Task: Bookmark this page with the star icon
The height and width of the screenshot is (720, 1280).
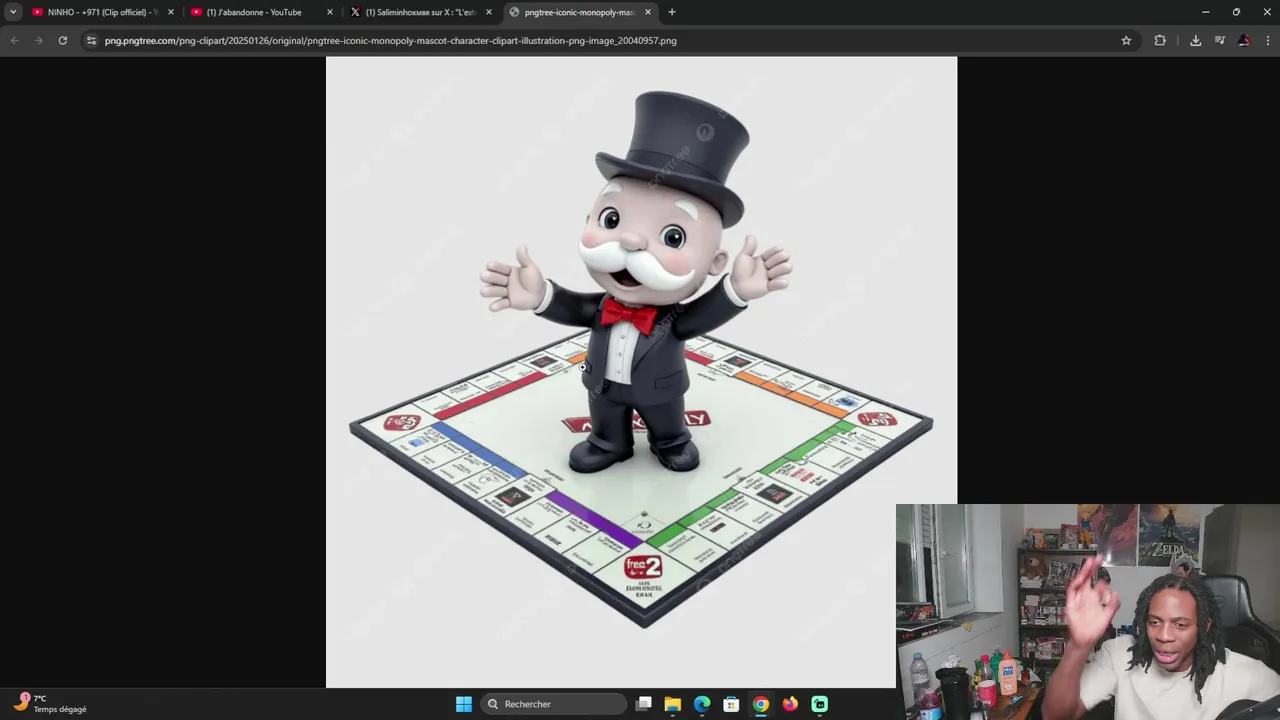Action: click(1126, 40)
